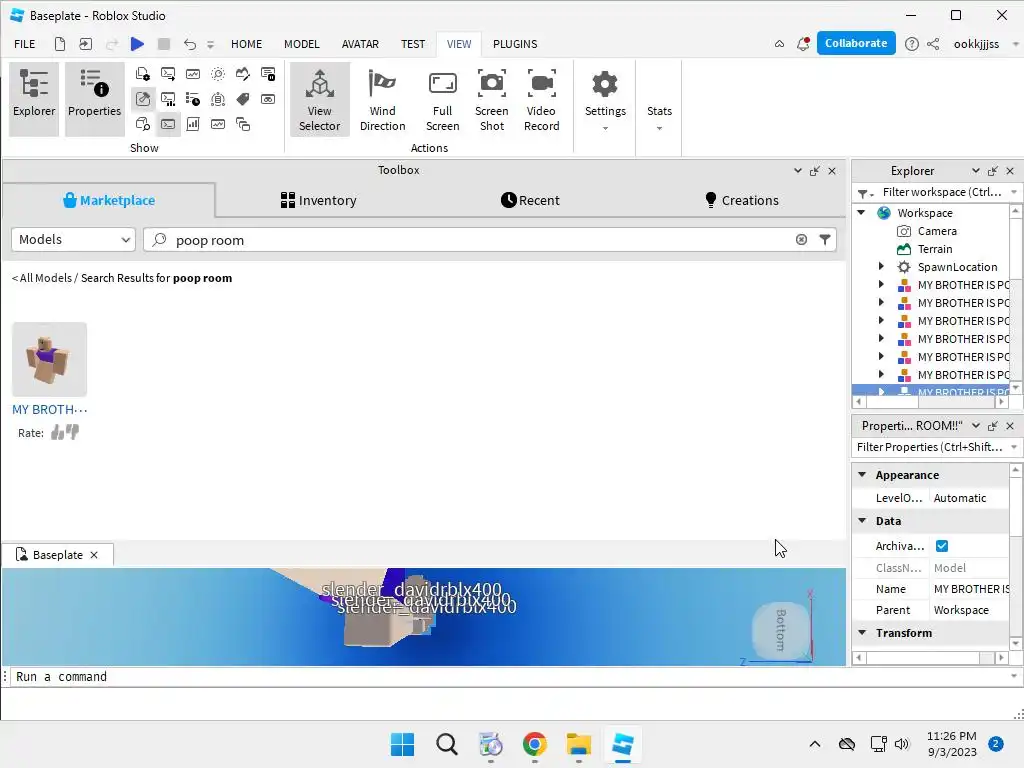Open the Toolbox panel options arrow
Screen dimensions: 1024x768
click(797, 170)
